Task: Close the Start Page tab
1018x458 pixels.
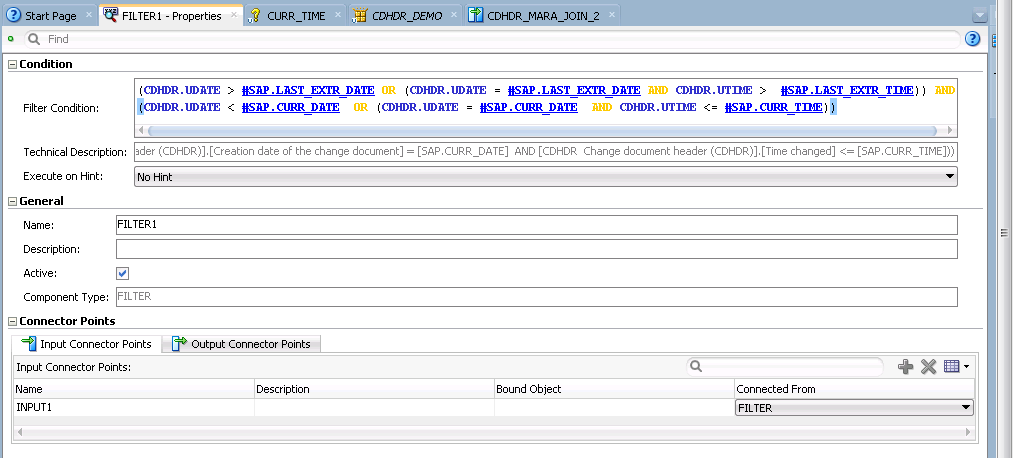Action: [x=89, y=15]
